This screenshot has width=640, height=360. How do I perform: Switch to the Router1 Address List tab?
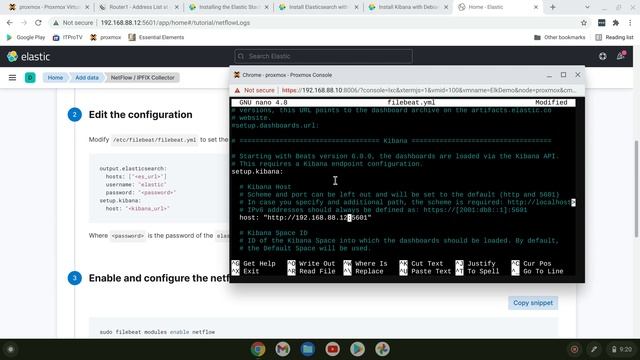click(139, 7)
